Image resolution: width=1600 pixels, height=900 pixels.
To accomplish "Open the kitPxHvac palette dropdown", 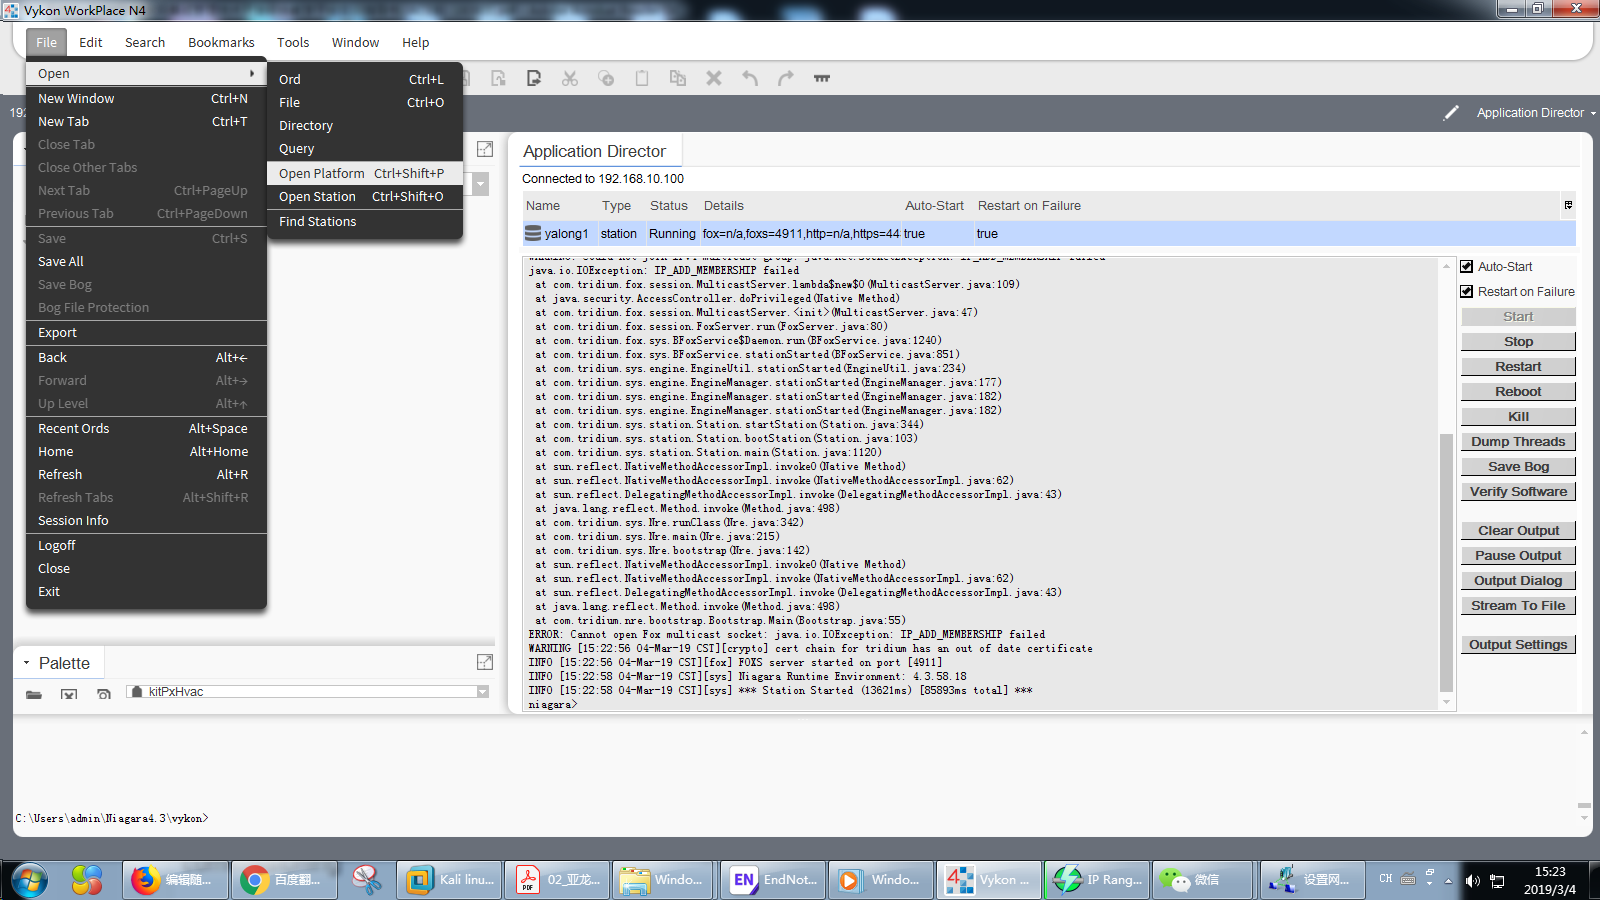I will (483, 692).
